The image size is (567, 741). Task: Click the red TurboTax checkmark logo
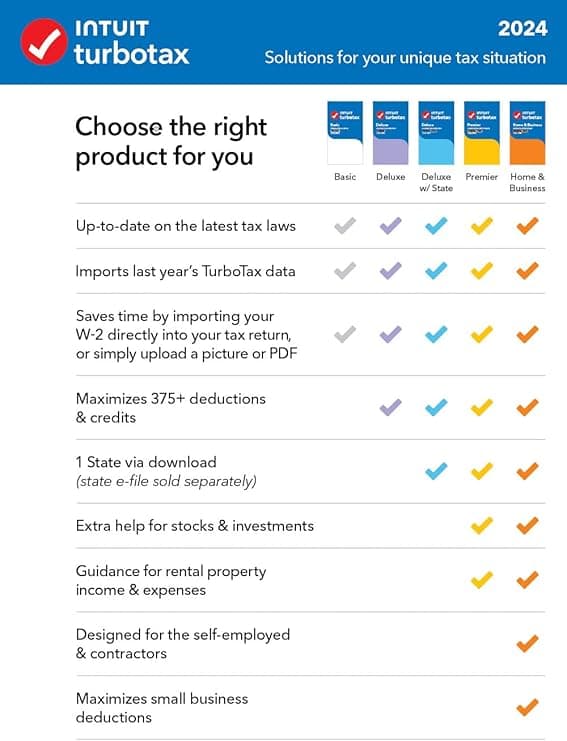[43, 42]
